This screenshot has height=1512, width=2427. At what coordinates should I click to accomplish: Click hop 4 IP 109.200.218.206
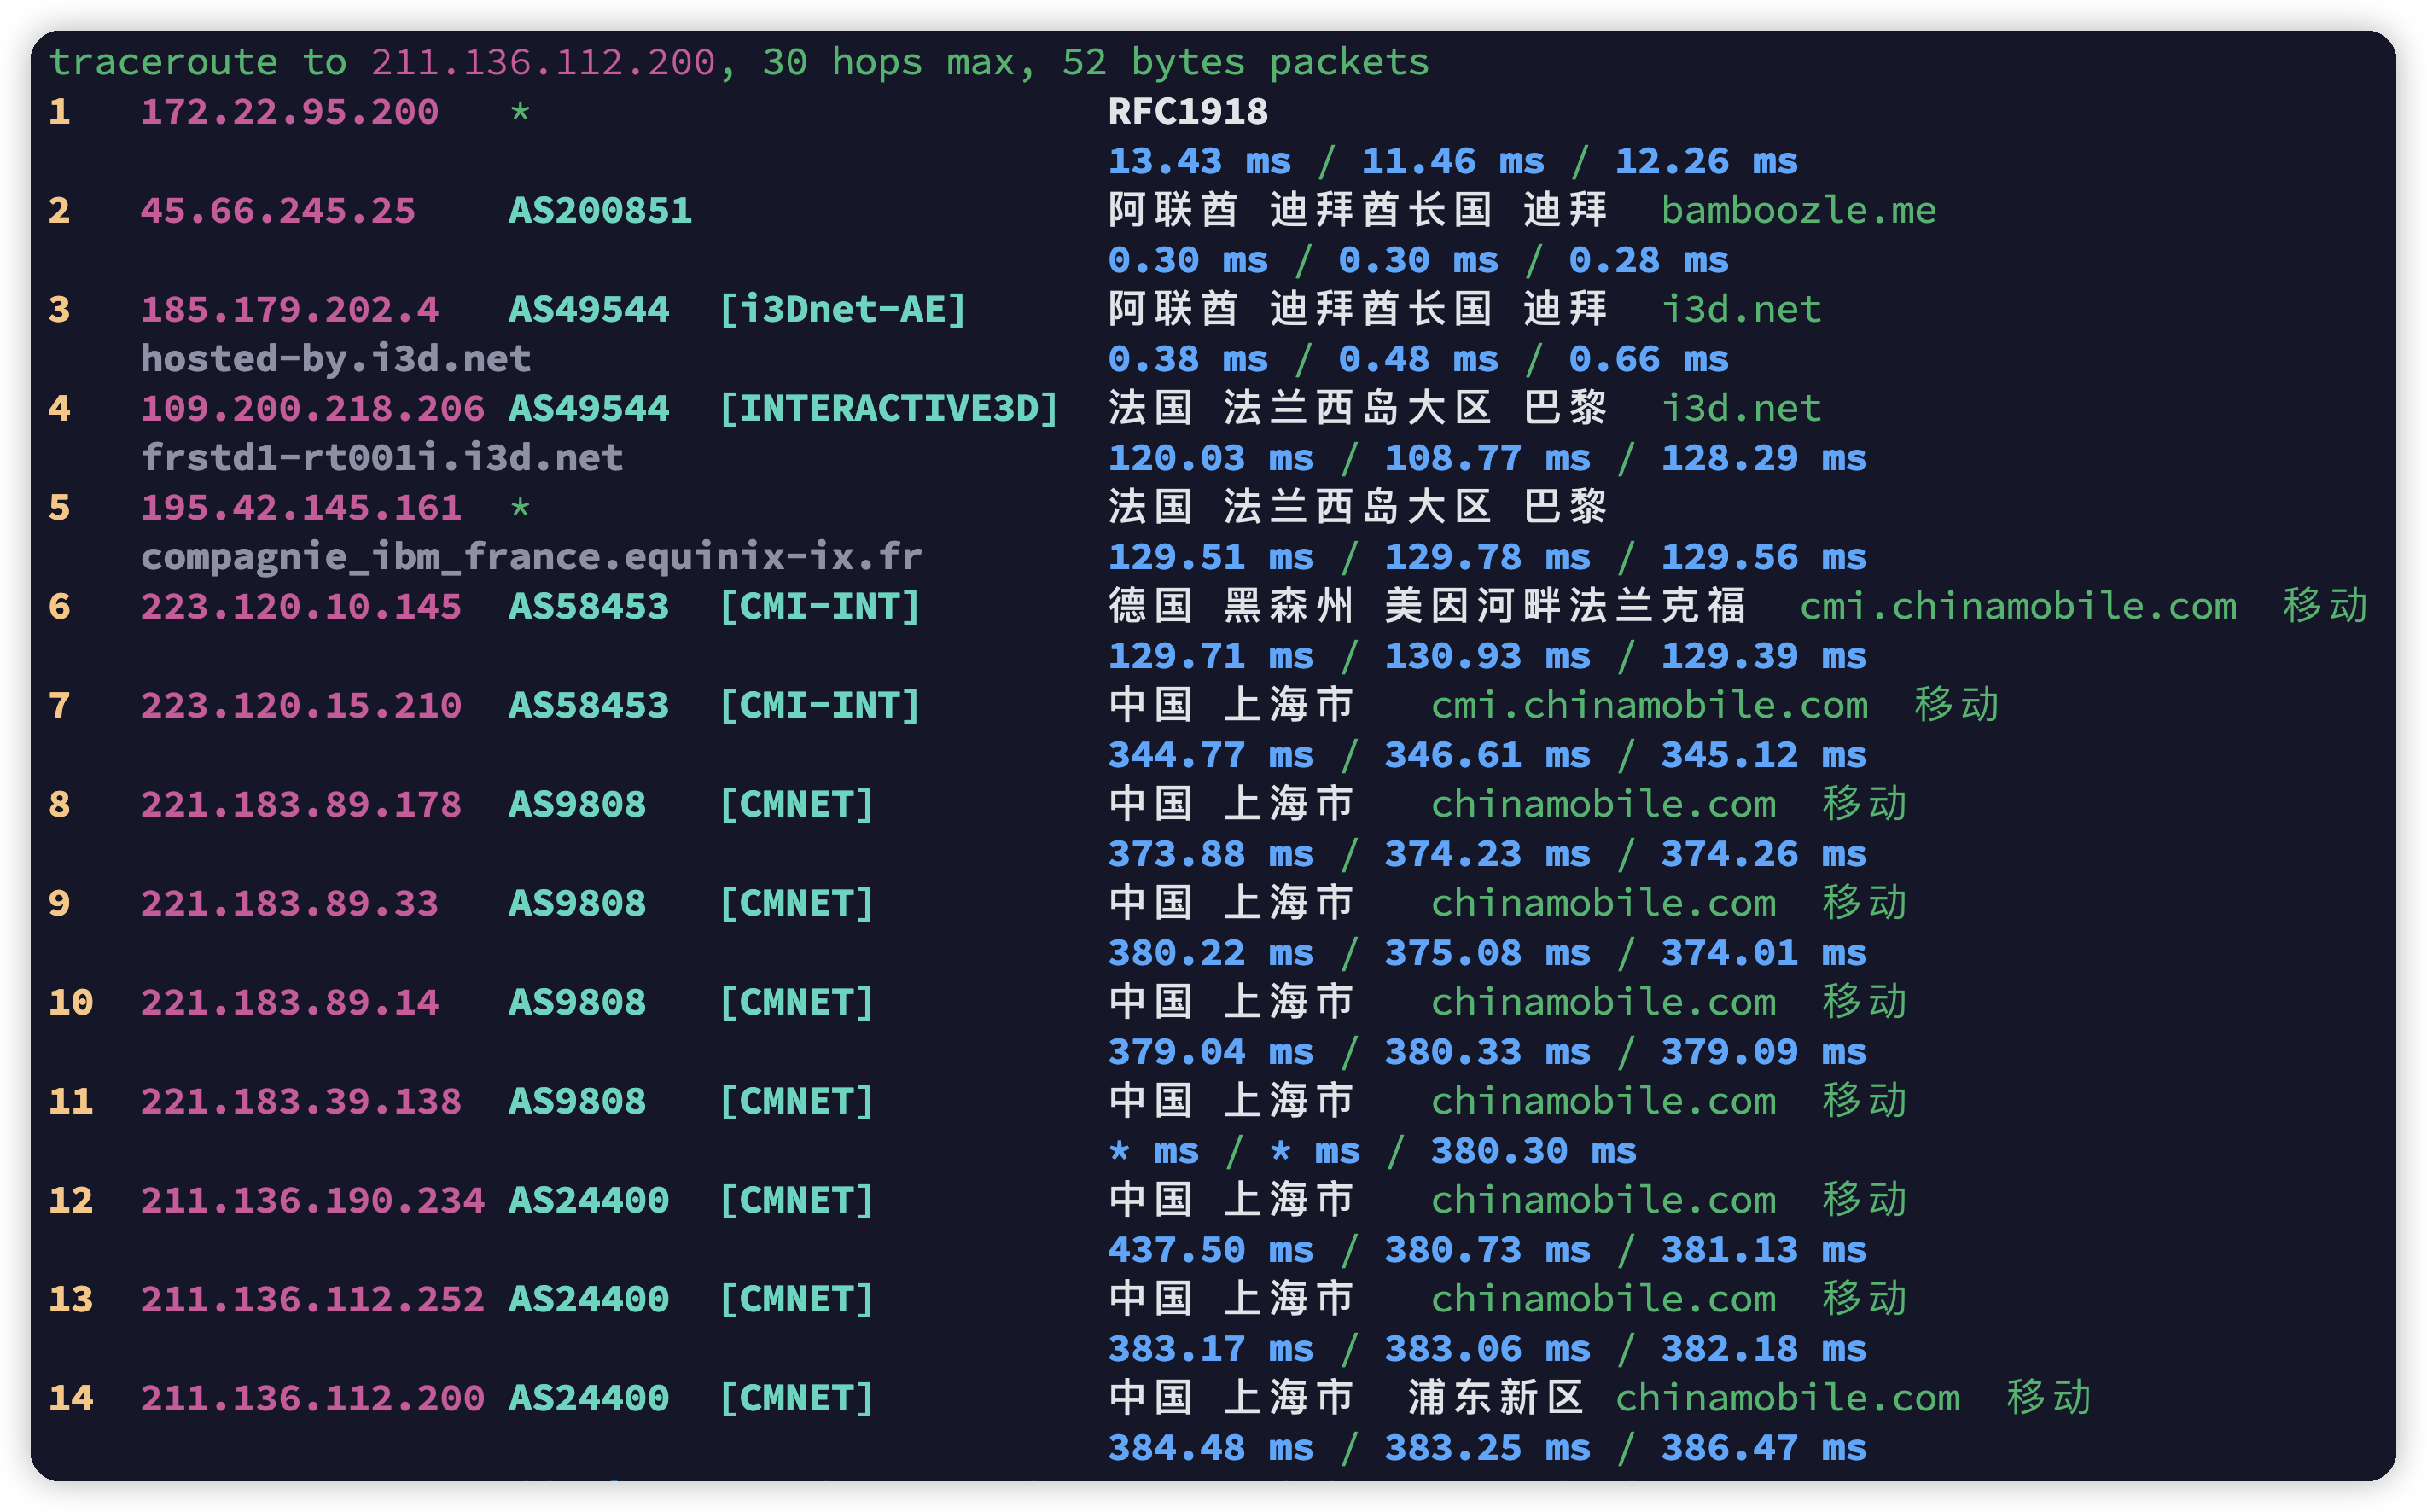point(313,408)
